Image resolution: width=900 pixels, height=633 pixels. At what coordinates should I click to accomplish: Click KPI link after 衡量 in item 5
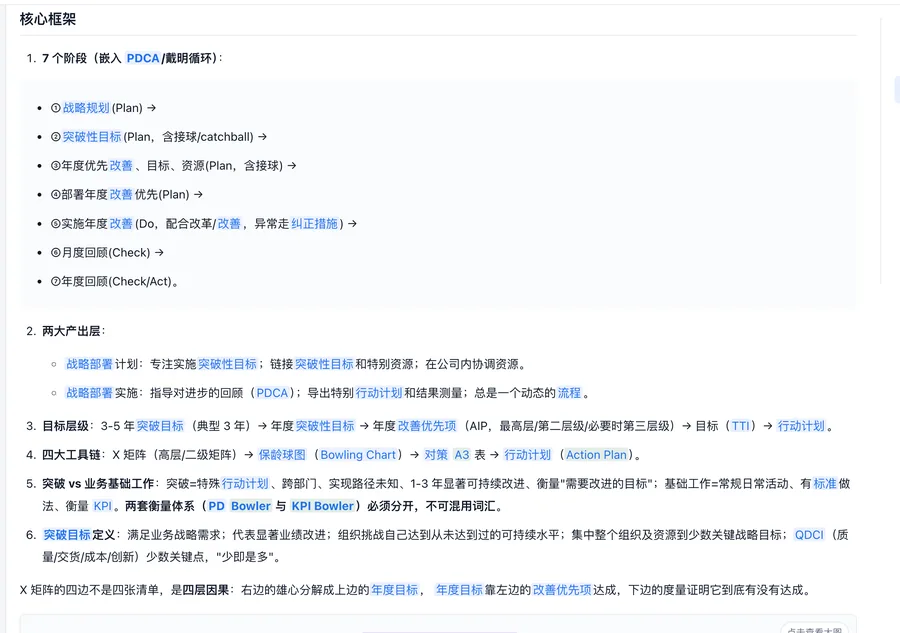[103, 506]
